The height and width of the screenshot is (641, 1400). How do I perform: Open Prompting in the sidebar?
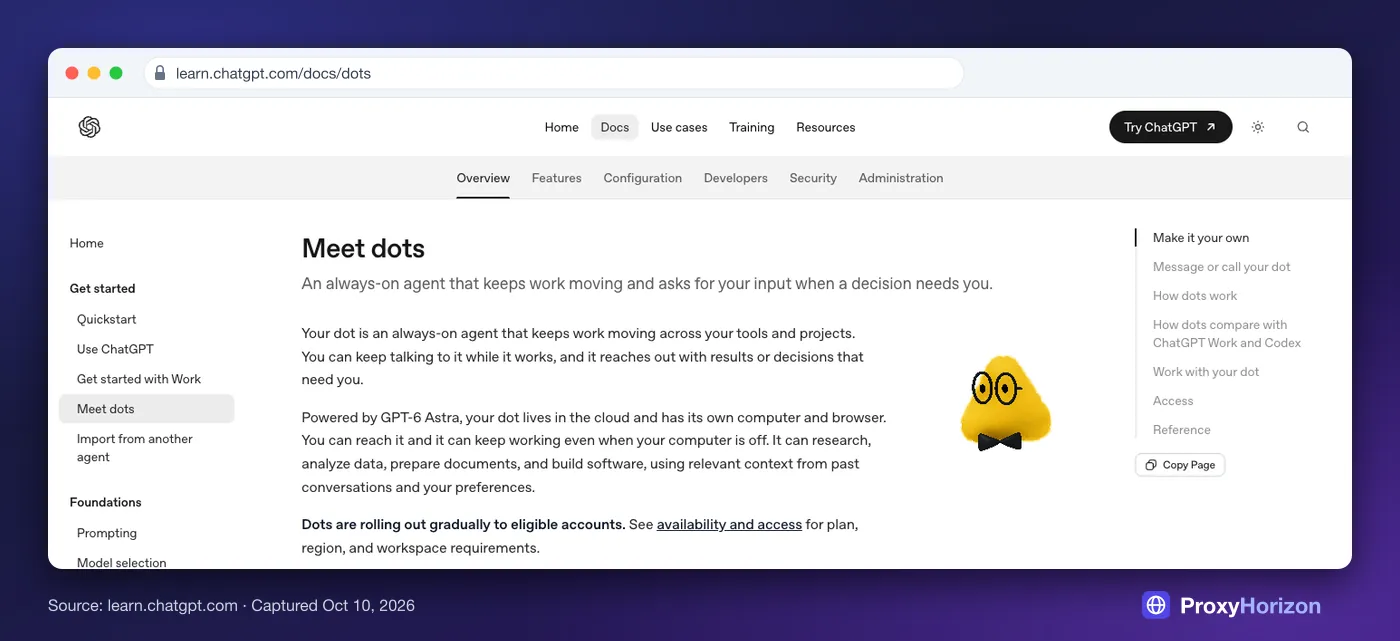pos(107,533)
